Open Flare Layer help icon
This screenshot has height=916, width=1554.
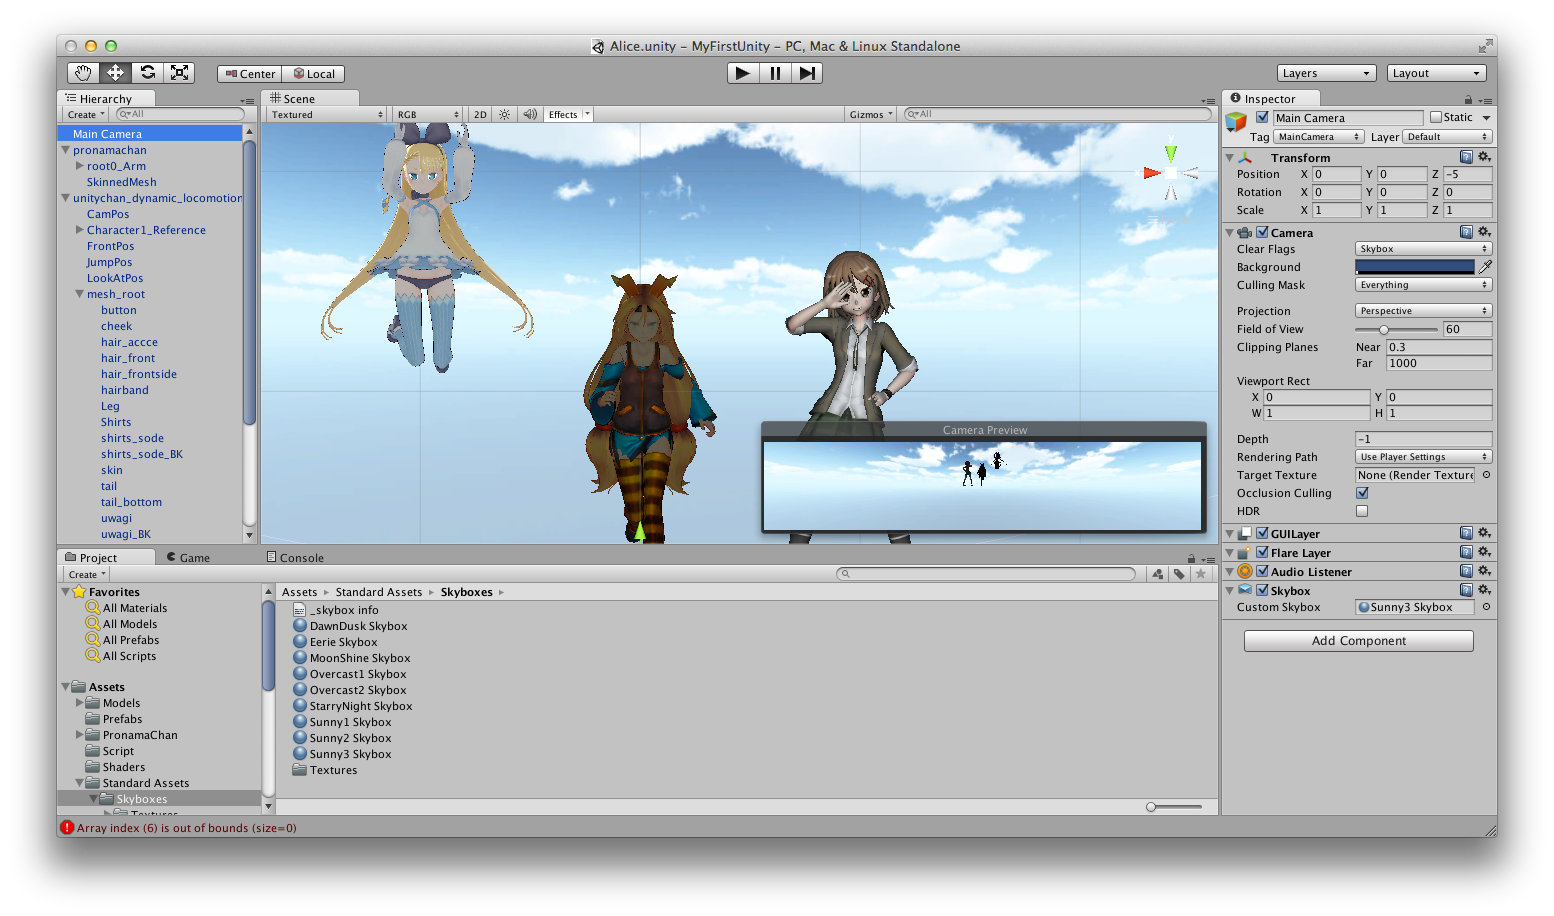pyautogui.click(x=1466, y=552)
